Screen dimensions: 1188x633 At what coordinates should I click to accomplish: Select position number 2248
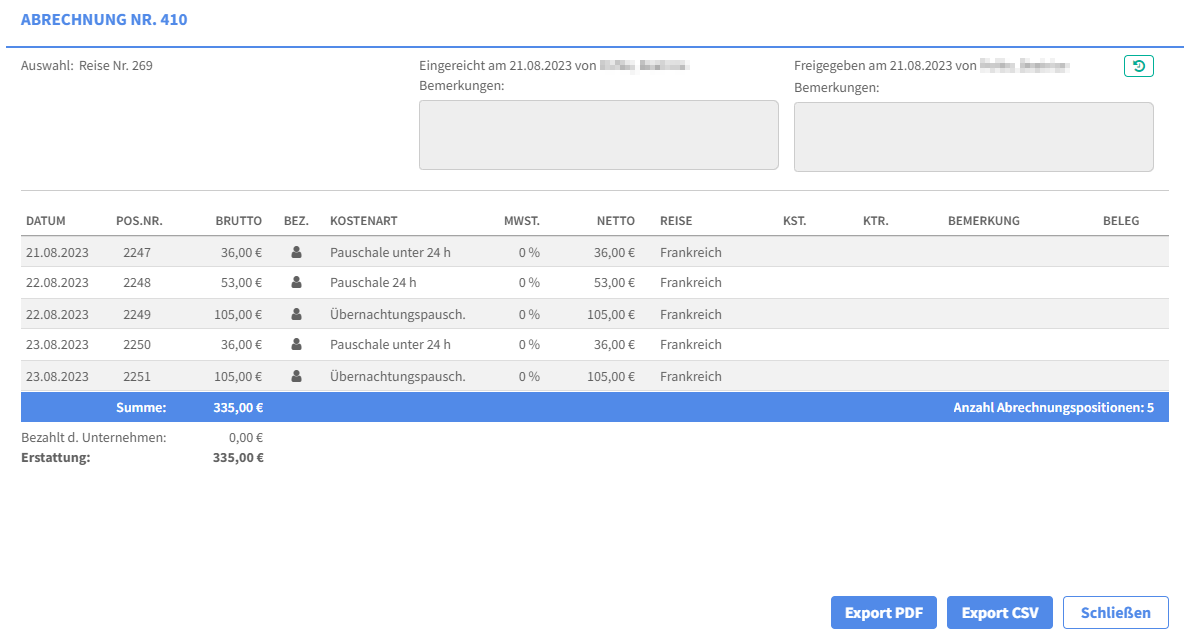pos(137,283)
